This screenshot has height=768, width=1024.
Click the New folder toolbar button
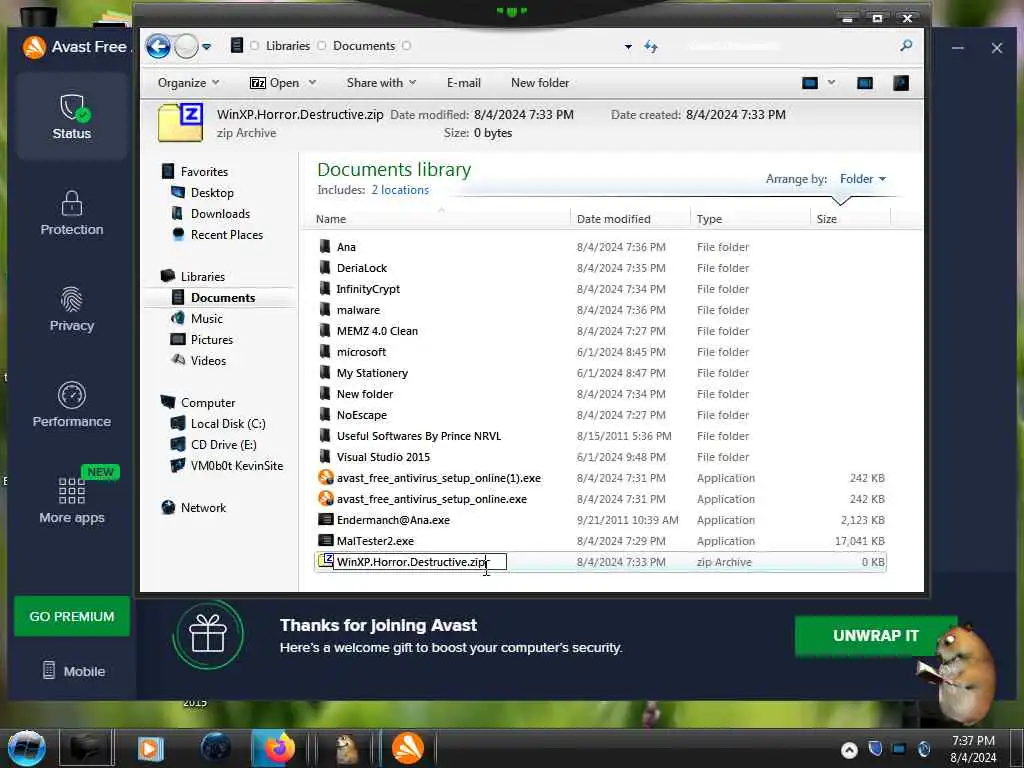pos(540,83)
